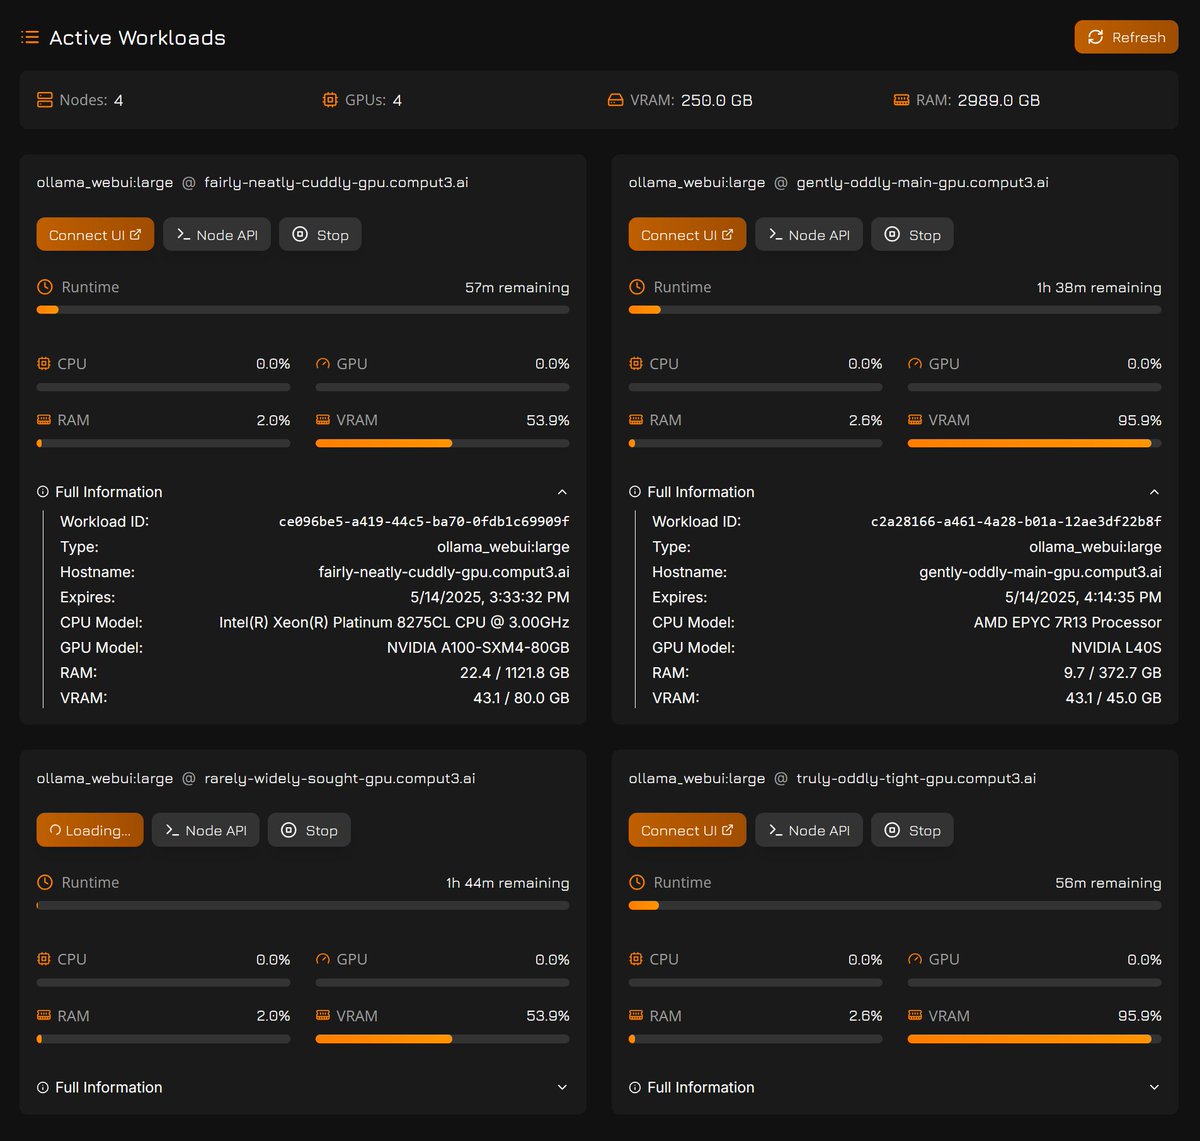Open Node API on gently-oddly-main workload

tap(808, 234)
